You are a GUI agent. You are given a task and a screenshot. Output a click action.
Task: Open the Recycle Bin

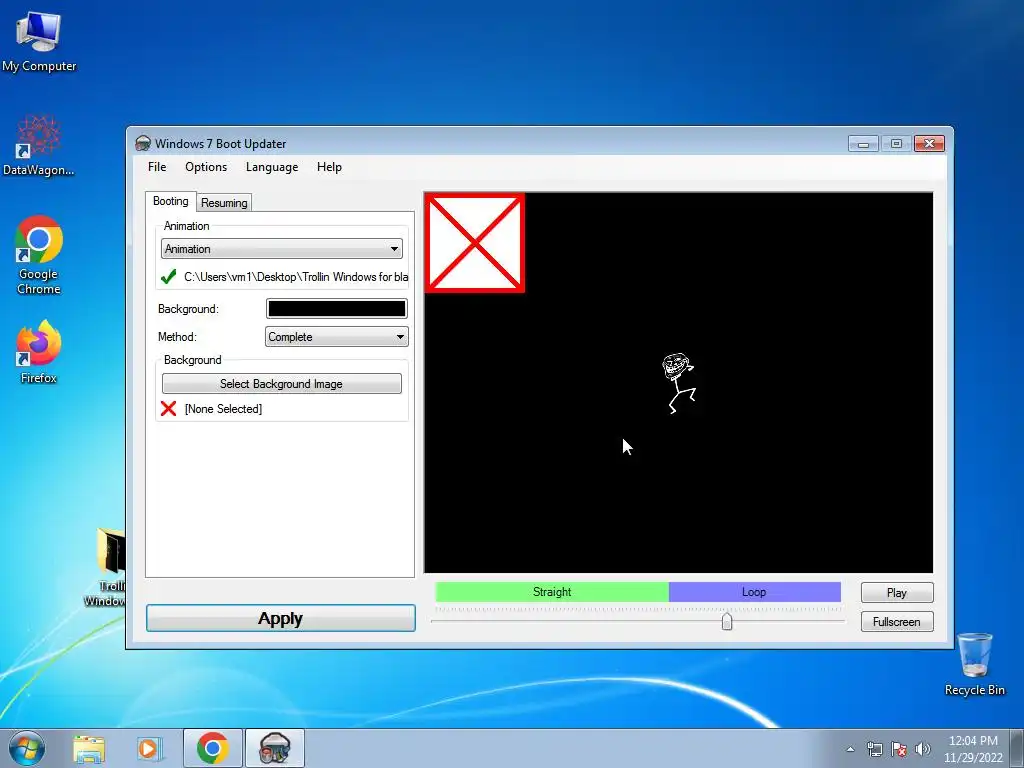[975, 664]
